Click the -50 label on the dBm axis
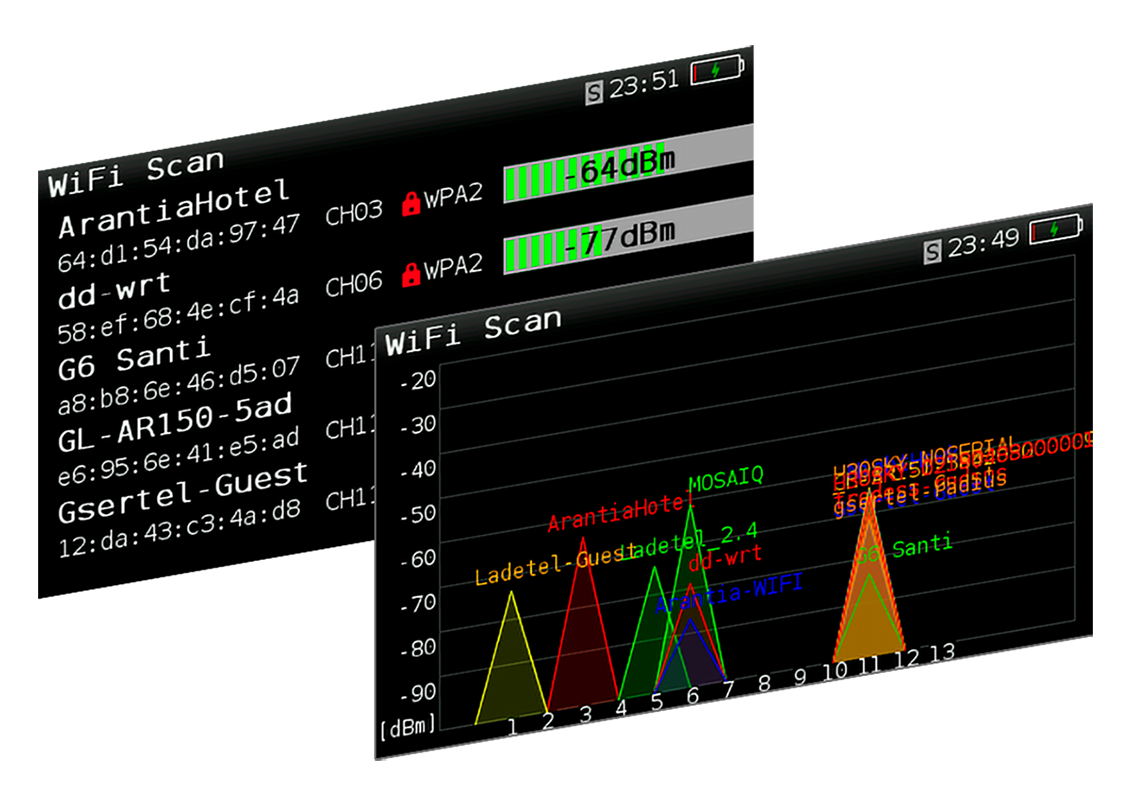 pos(418,514)
